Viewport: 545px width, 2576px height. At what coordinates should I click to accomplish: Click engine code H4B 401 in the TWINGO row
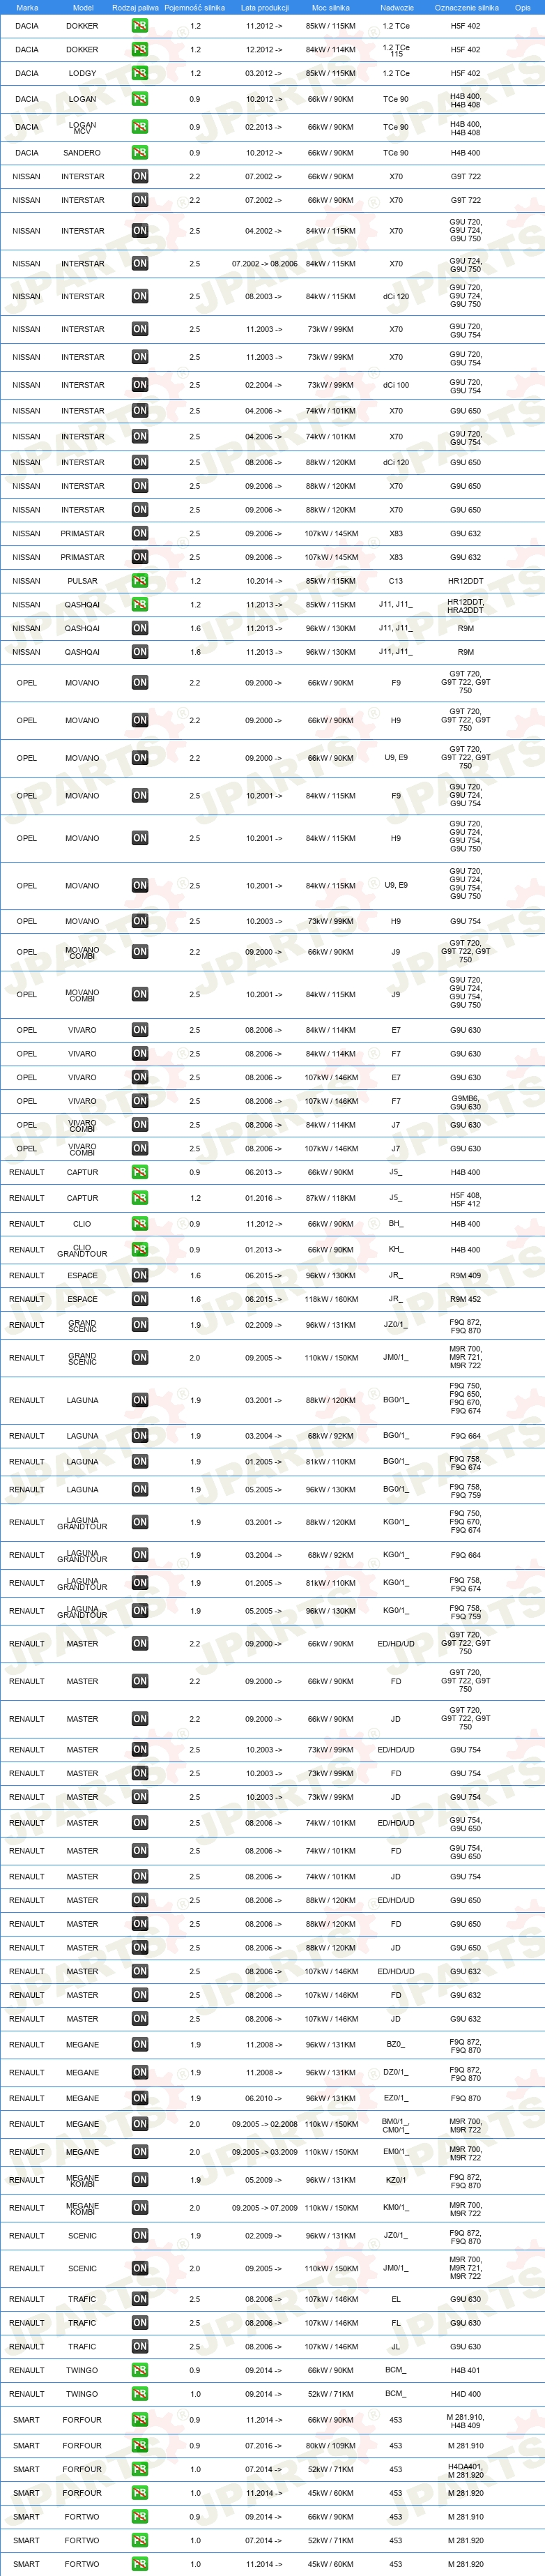[465, 2370]
